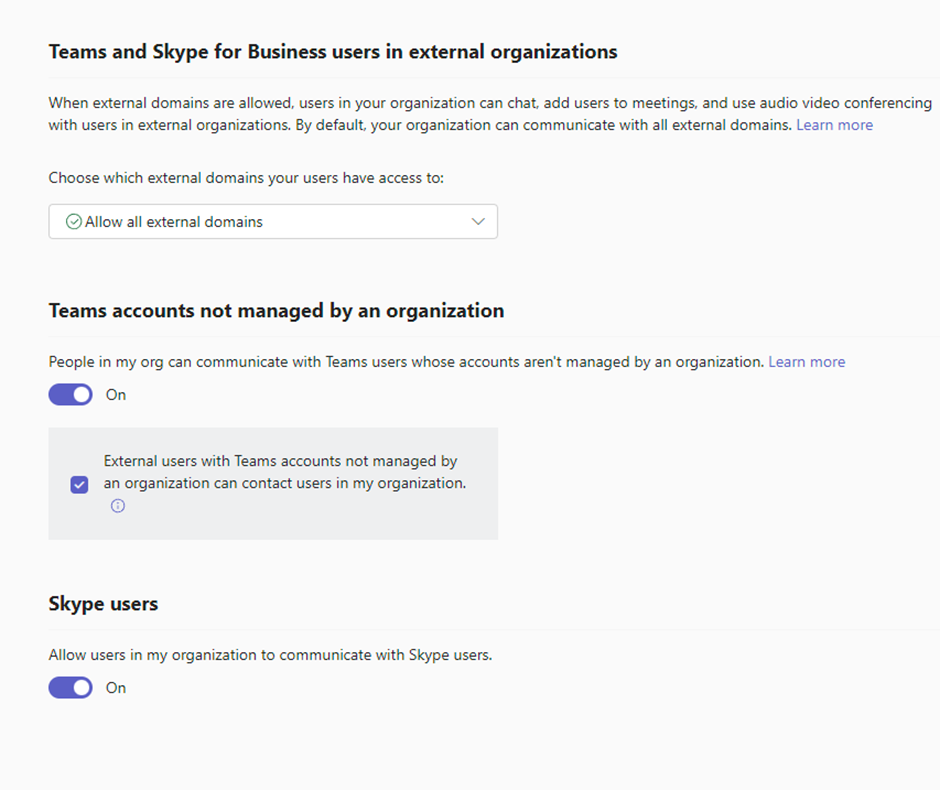The image size is (940, 790).
Task: Click the On label beside the Skype toggle
Action: click(x=116, y=688)
